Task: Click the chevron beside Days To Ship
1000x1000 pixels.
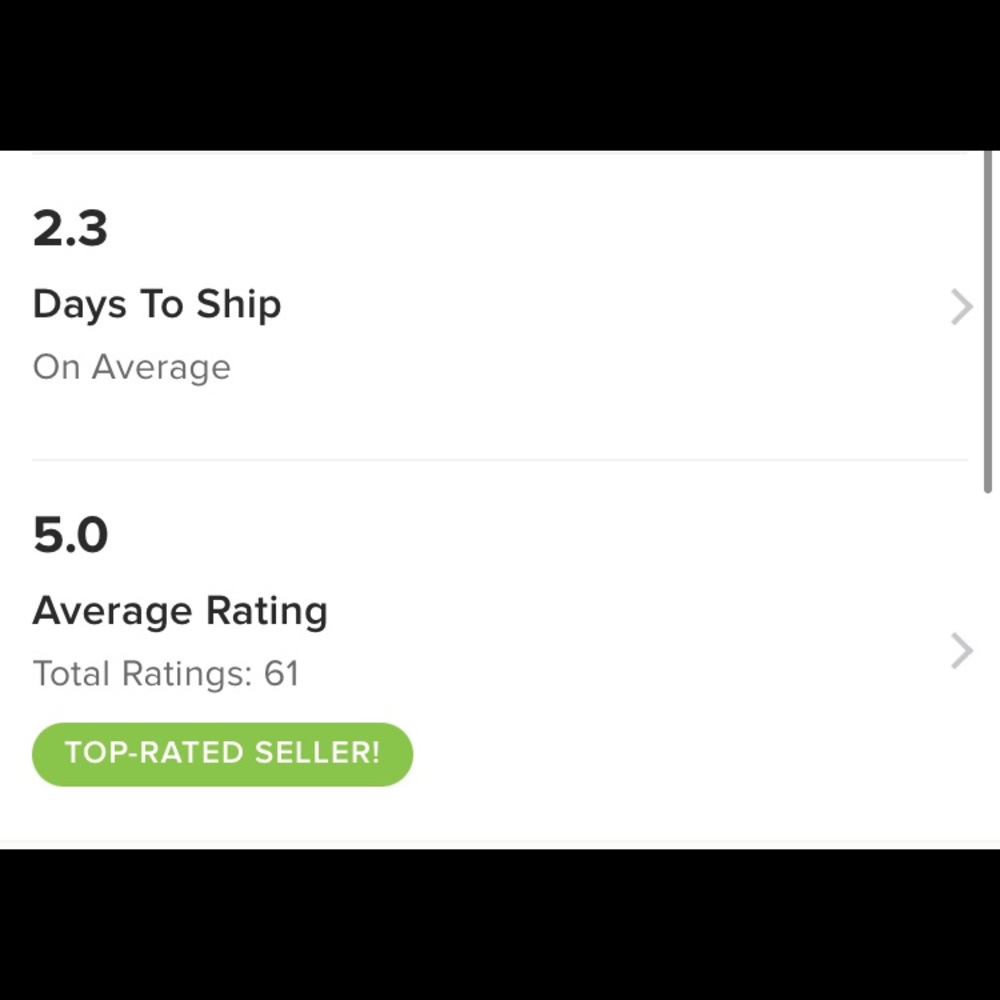Action: pos(959,307)
